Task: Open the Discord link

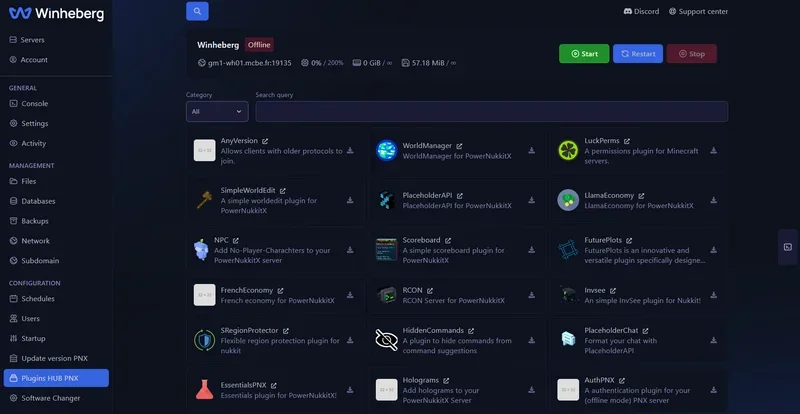Action: click(x=641, y=11)
